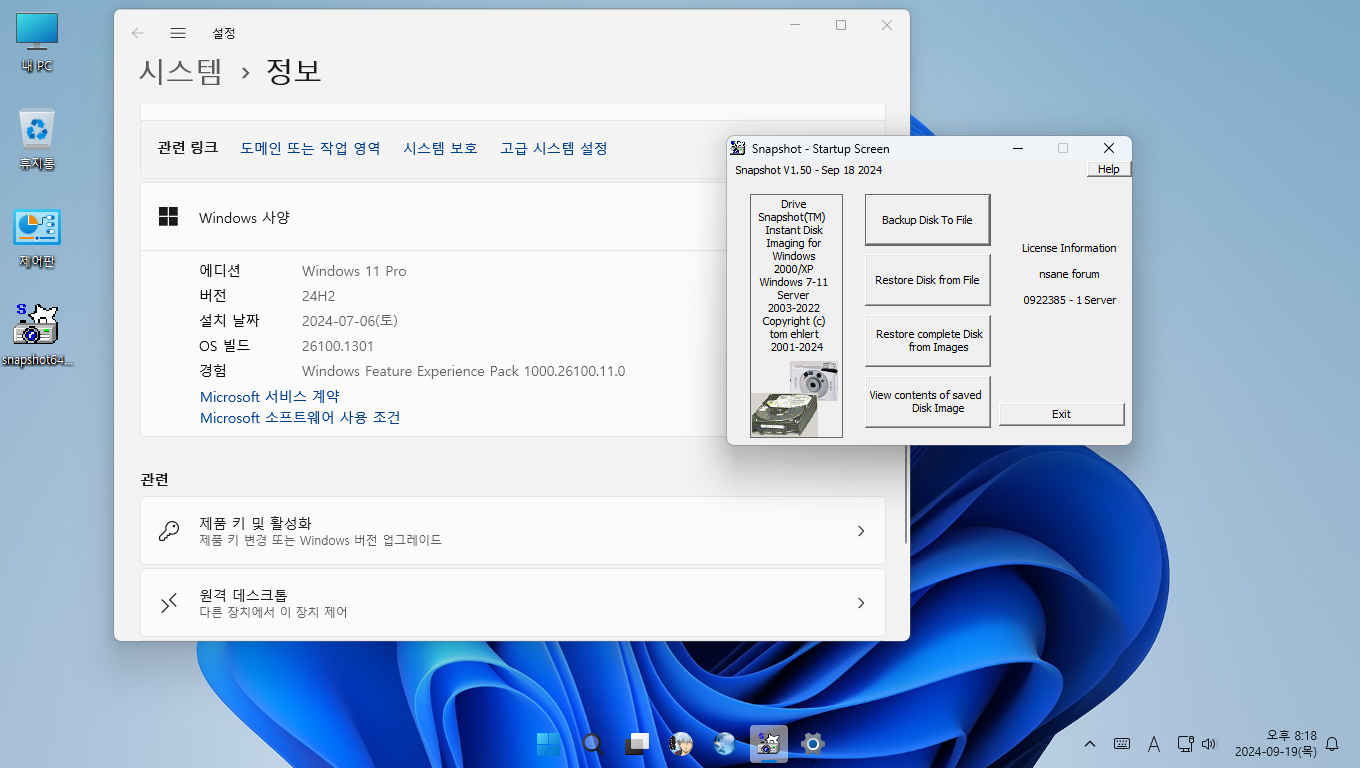
Task: Click the License Information label
Action: (x=1069, y=248)
